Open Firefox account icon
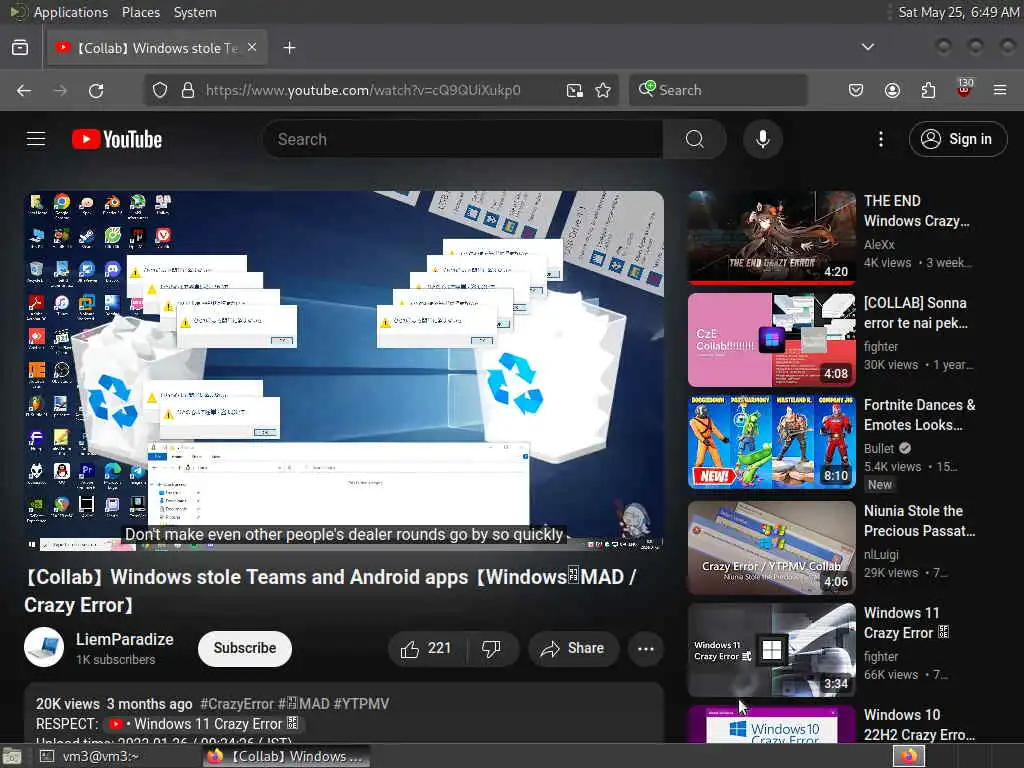1024x768 pixels. (892, 90)
